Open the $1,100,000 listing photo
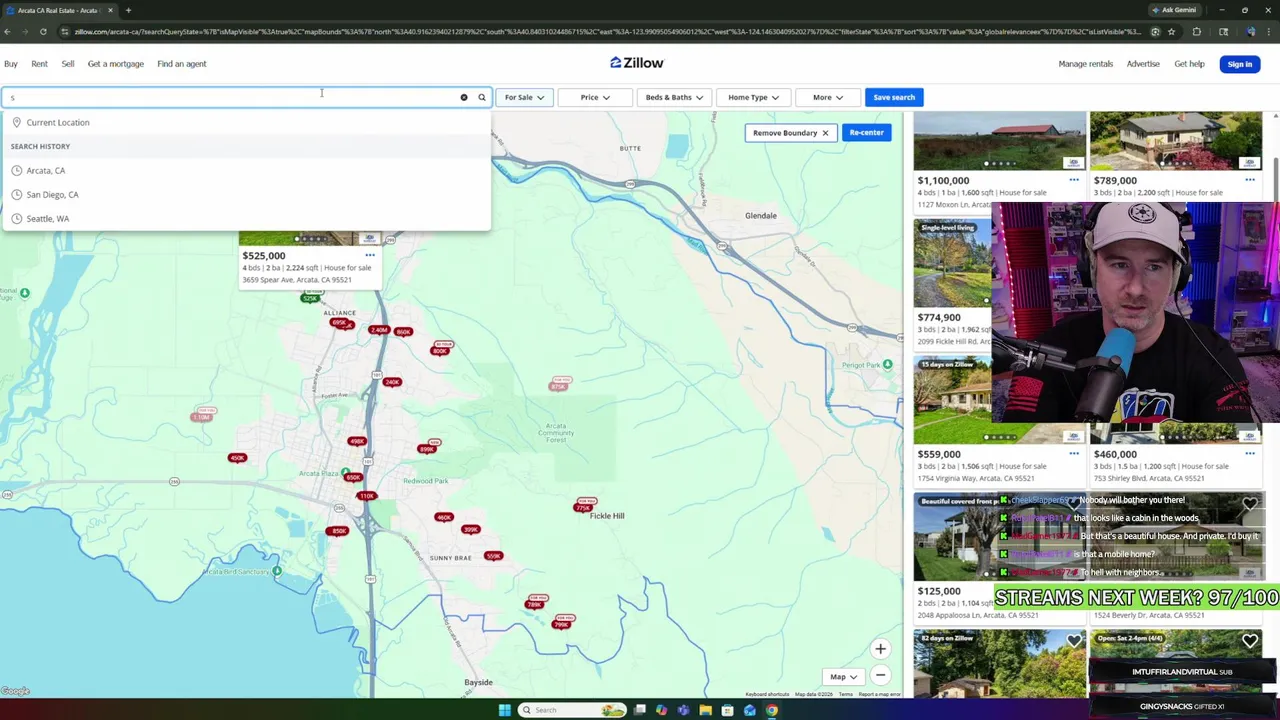The image size is (1280, 720). point(999,141)
